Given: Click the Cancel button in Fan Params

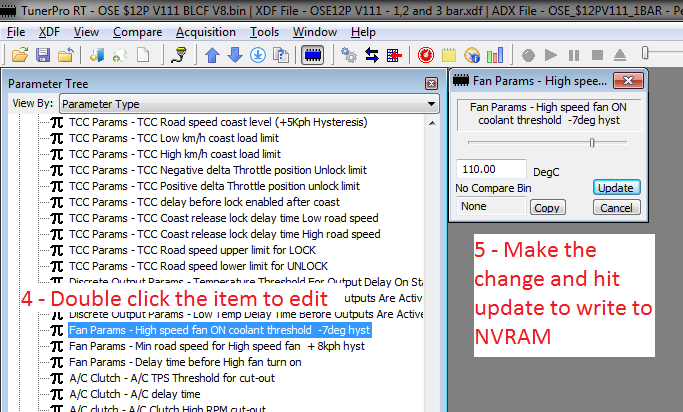Looking at the screenshot, I should coord(616,208).
